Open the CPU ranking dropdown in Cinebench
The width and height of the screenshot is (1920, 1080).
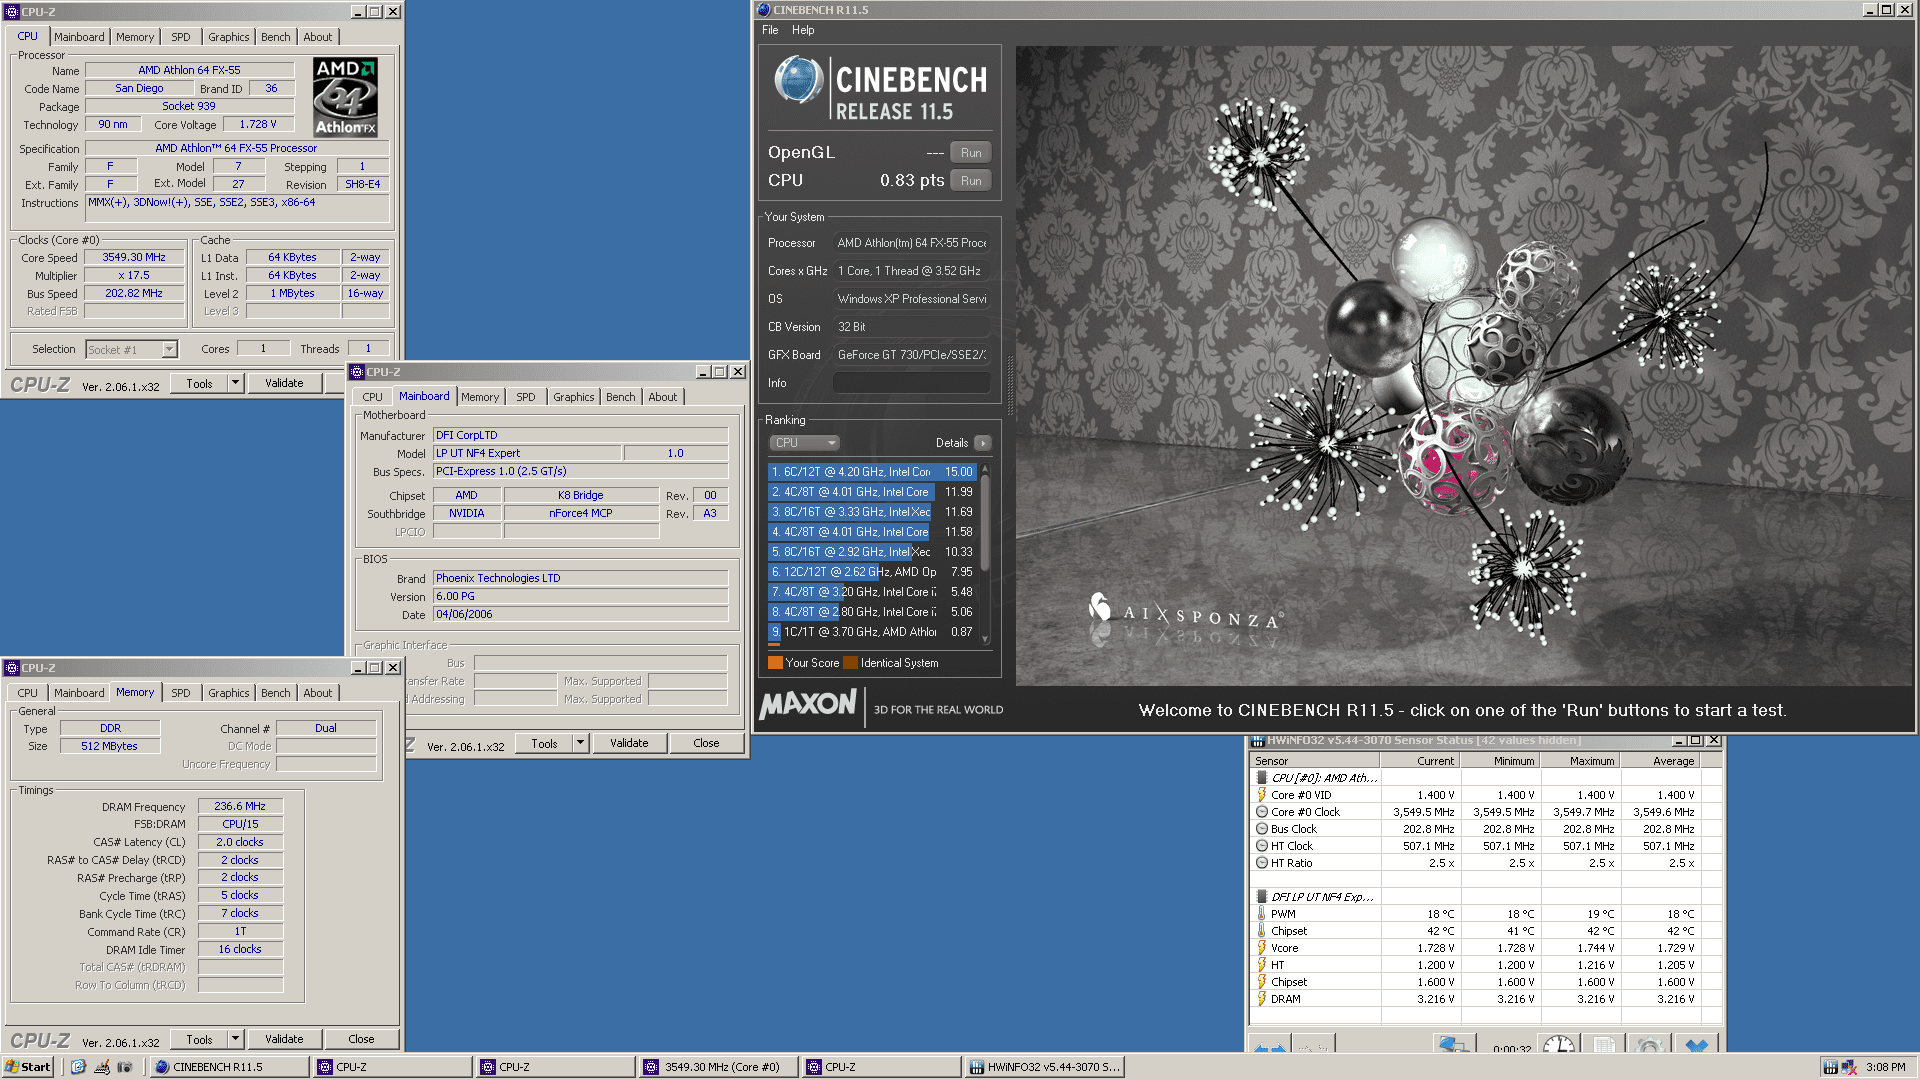pyautogui.click(x=804, y=443)
